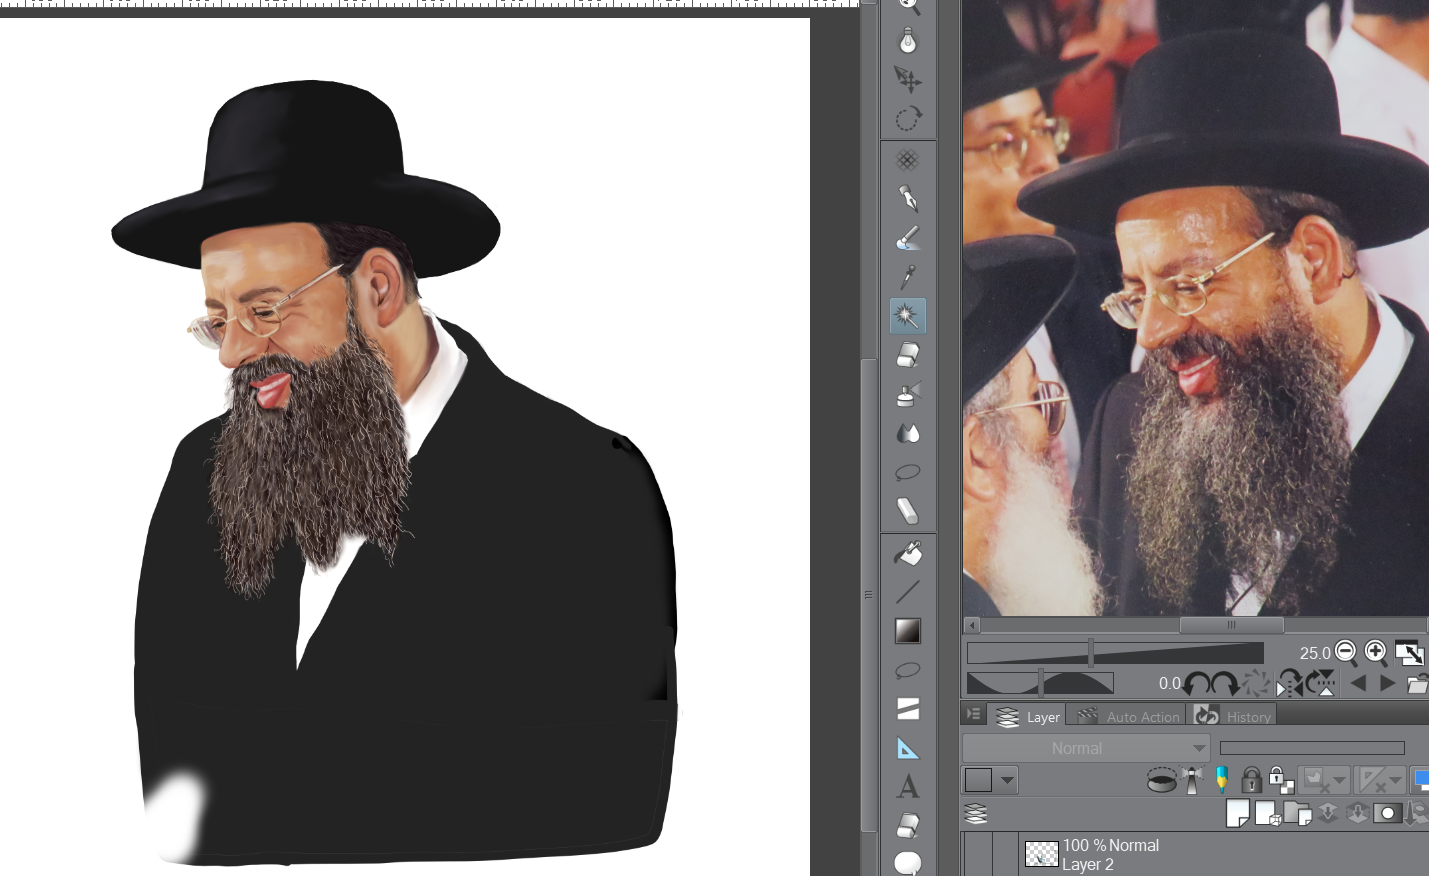
Task: Toggle Lock layer
Action: tap(1251, 780)
